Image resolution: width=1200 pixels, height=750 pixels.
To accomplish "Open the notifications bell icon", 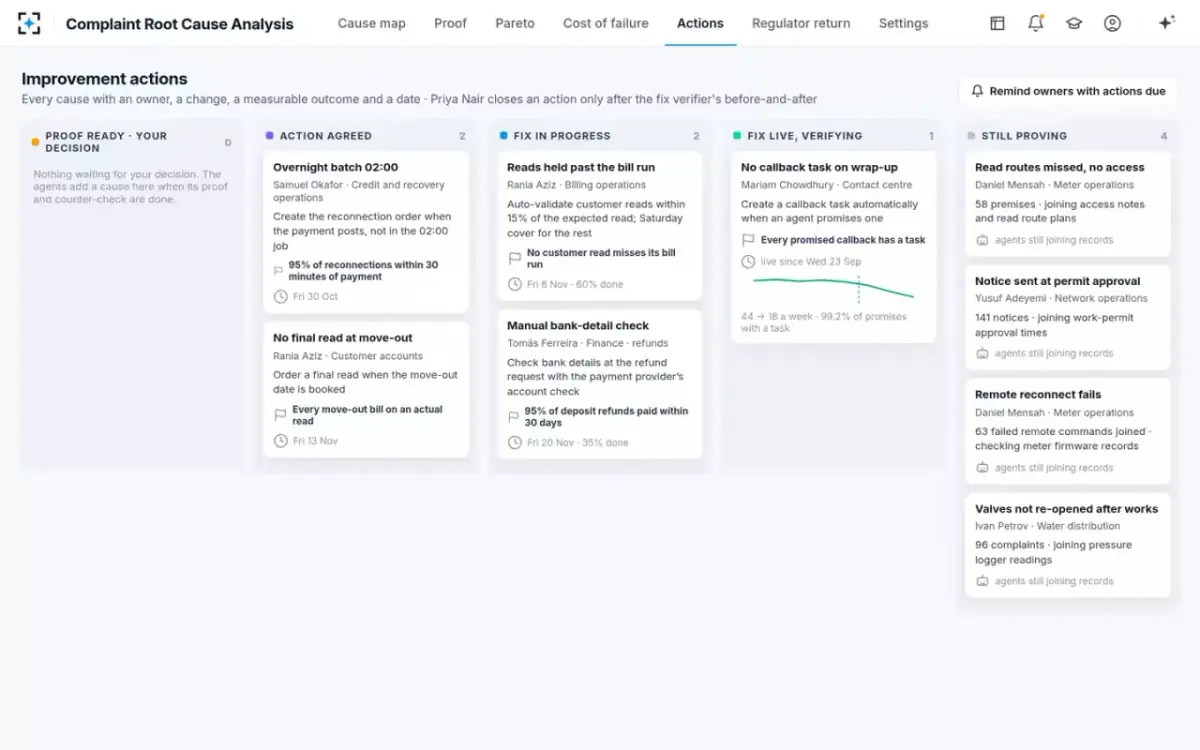I will 1036,23.
